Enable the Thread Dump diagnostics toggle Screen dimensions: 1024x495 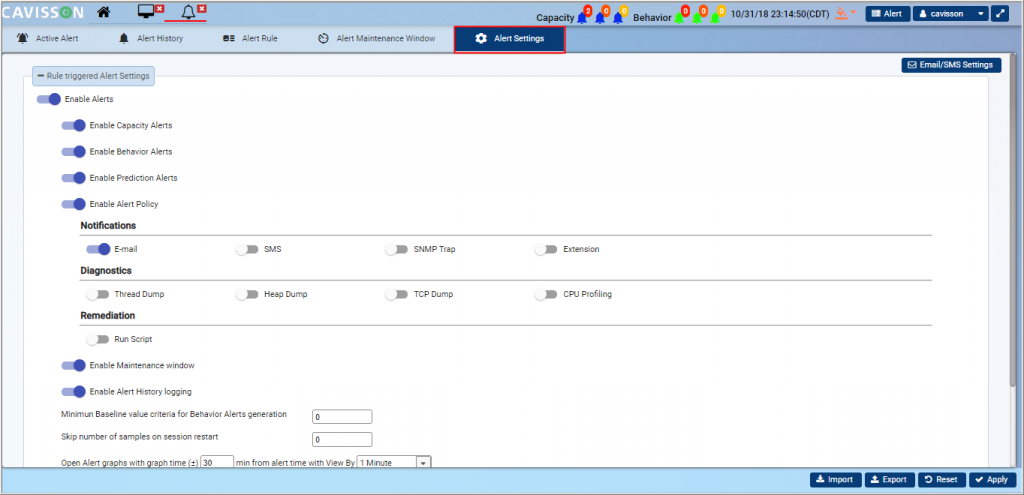[98, 295]
